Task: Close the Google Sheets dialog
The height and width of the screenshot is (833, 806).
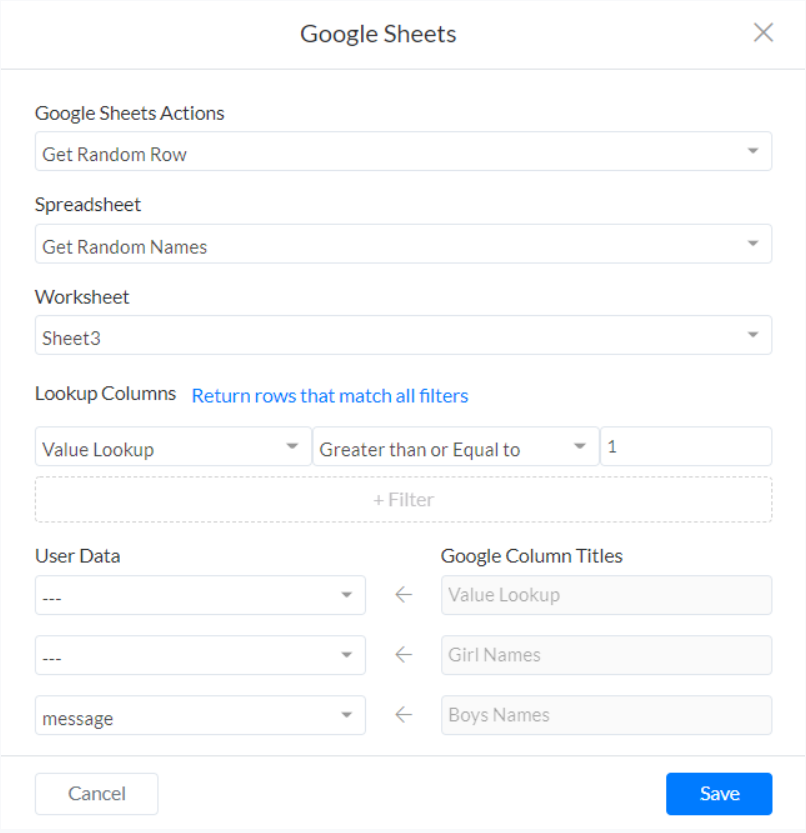Action: (763, 33)
